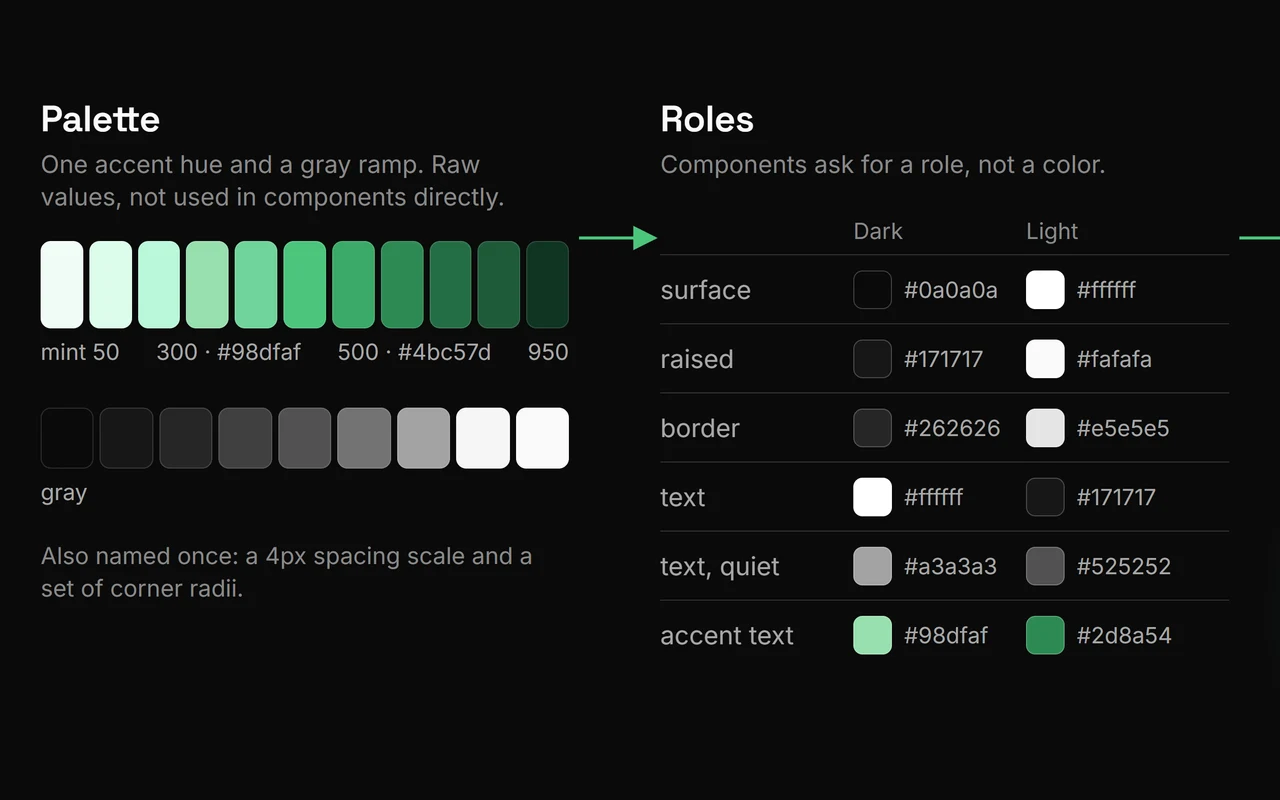Click the 'text, quiet' Dark swatch
The image size is (1280, 800).
tap(872, 566)
